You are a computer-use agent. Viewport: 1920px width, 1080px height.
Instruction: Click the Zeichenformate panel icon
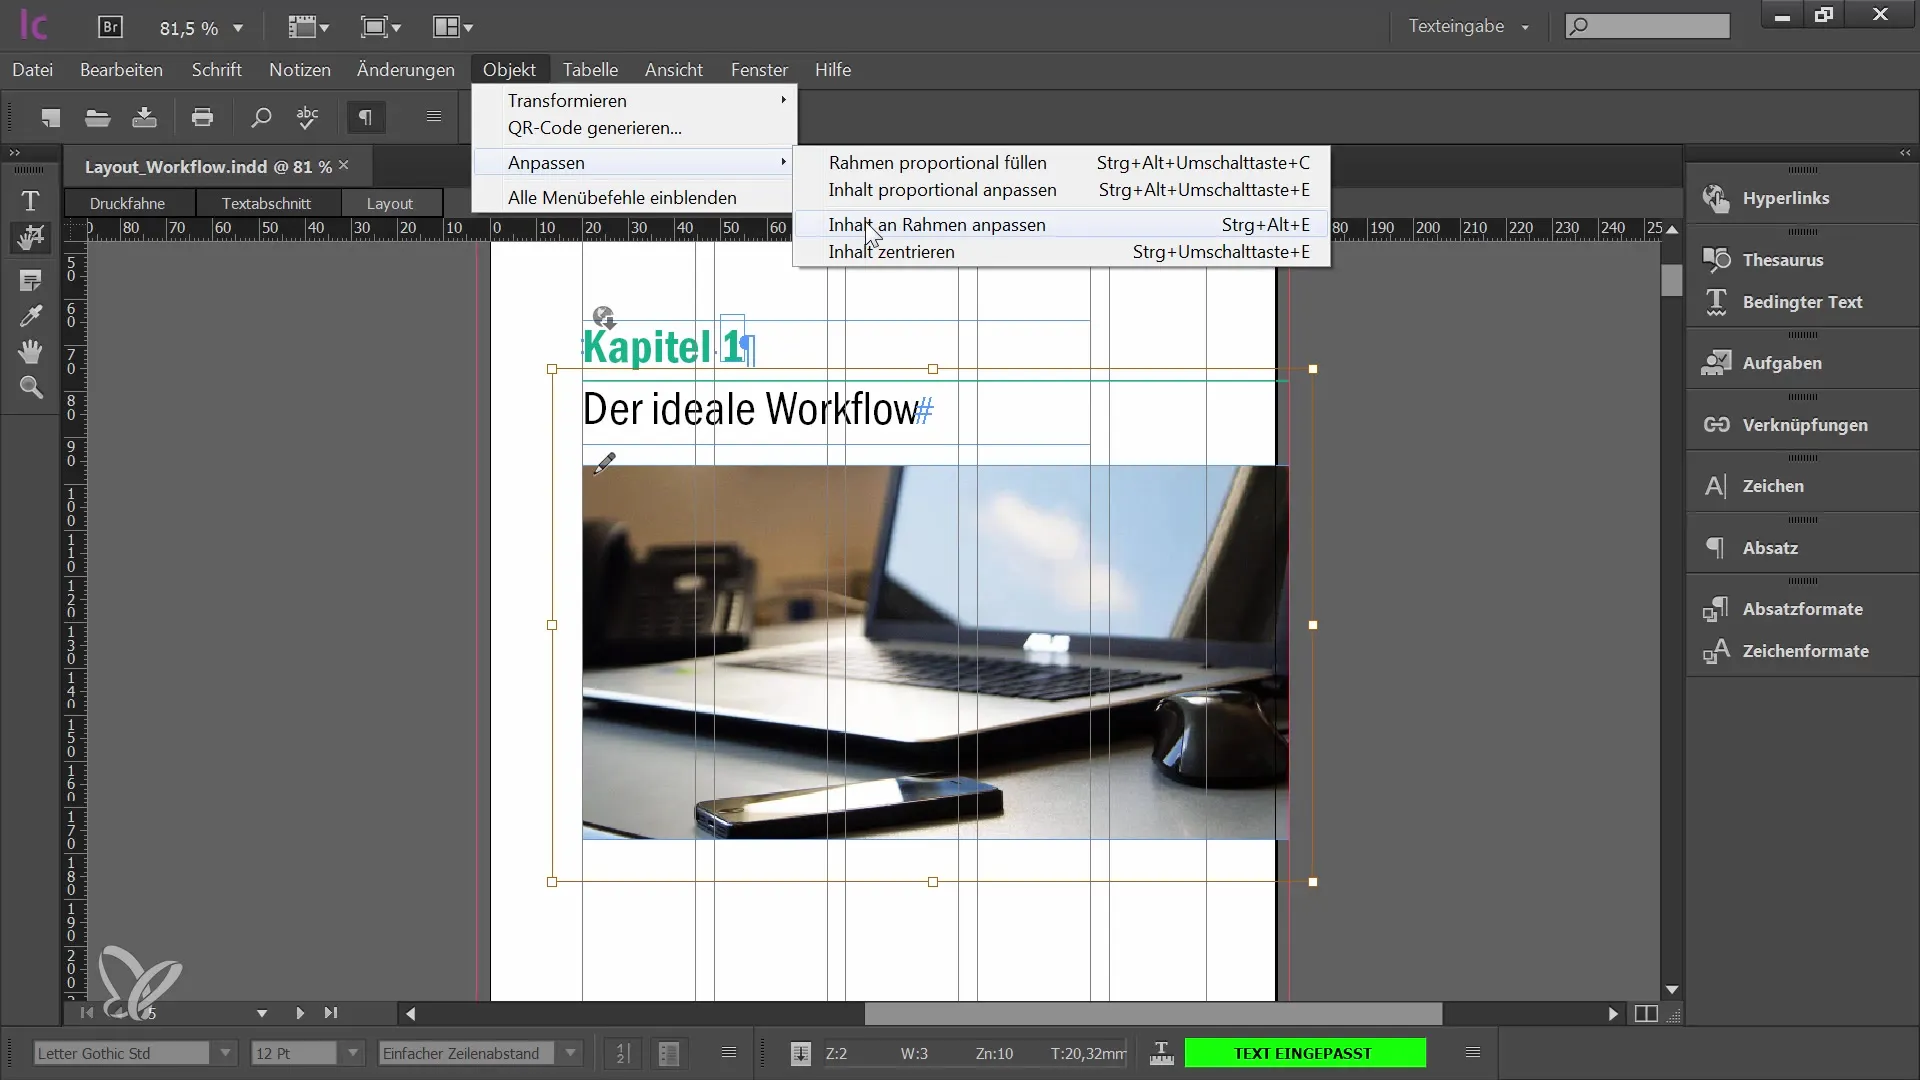click(x=1717, y=650)
